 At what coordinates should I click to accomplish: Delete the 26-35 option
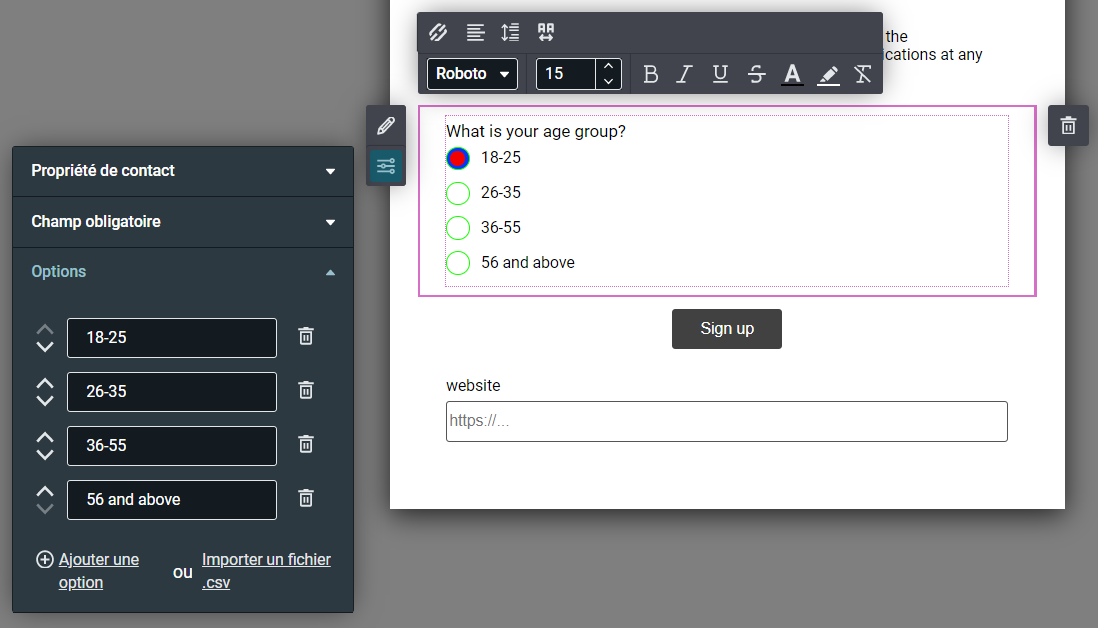306,391
